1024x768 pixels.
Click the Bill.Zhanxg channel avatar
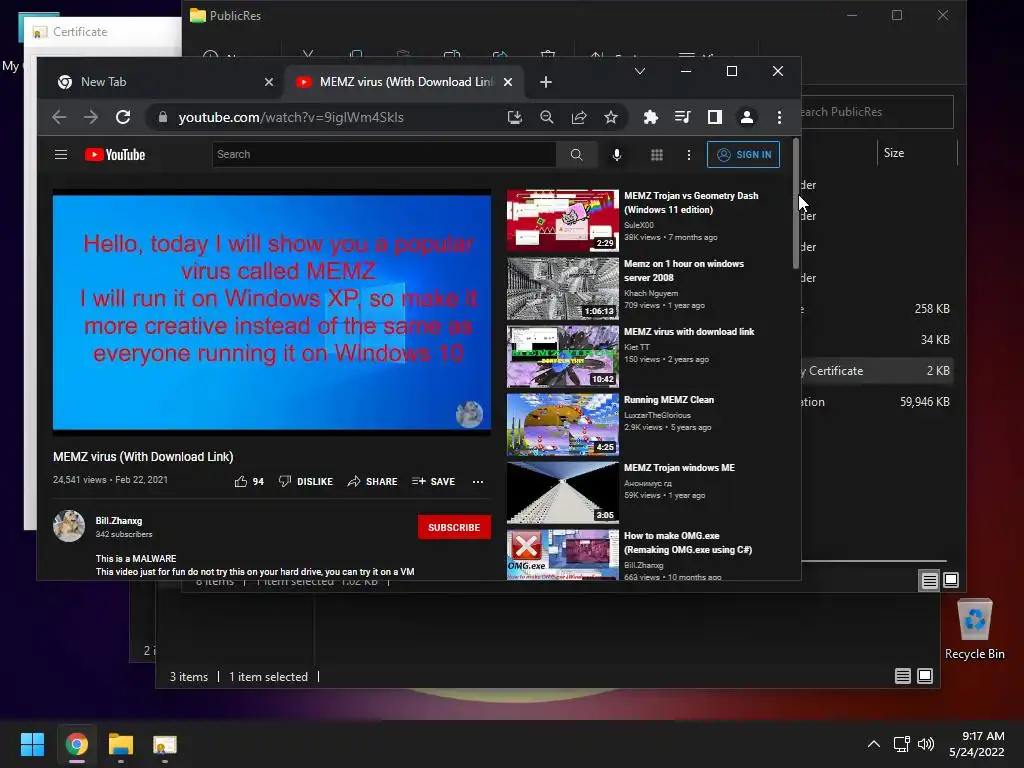coord(69,526)
